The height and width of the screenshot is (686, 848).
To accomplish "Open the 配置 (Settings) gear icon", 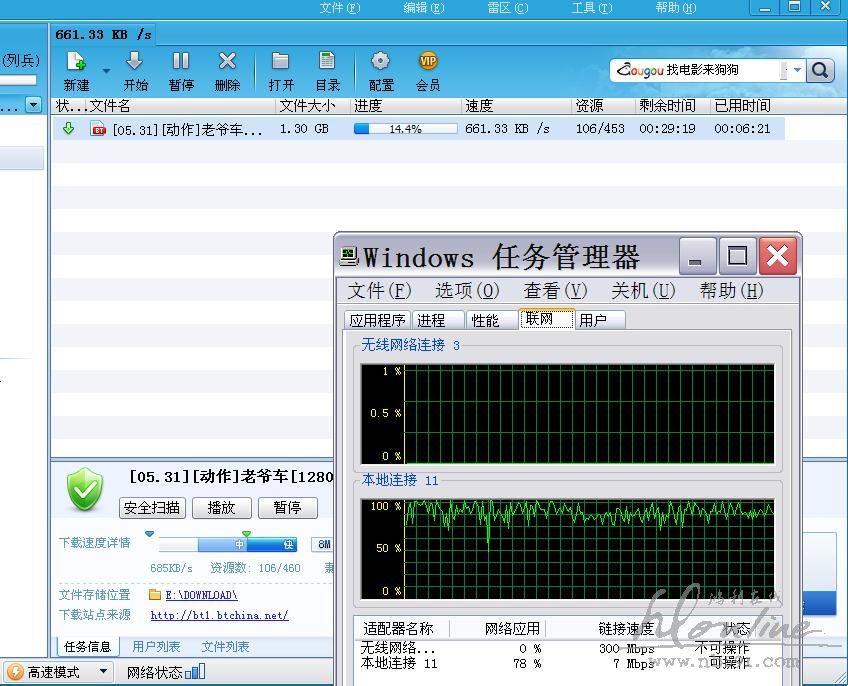I will point(381,63).
